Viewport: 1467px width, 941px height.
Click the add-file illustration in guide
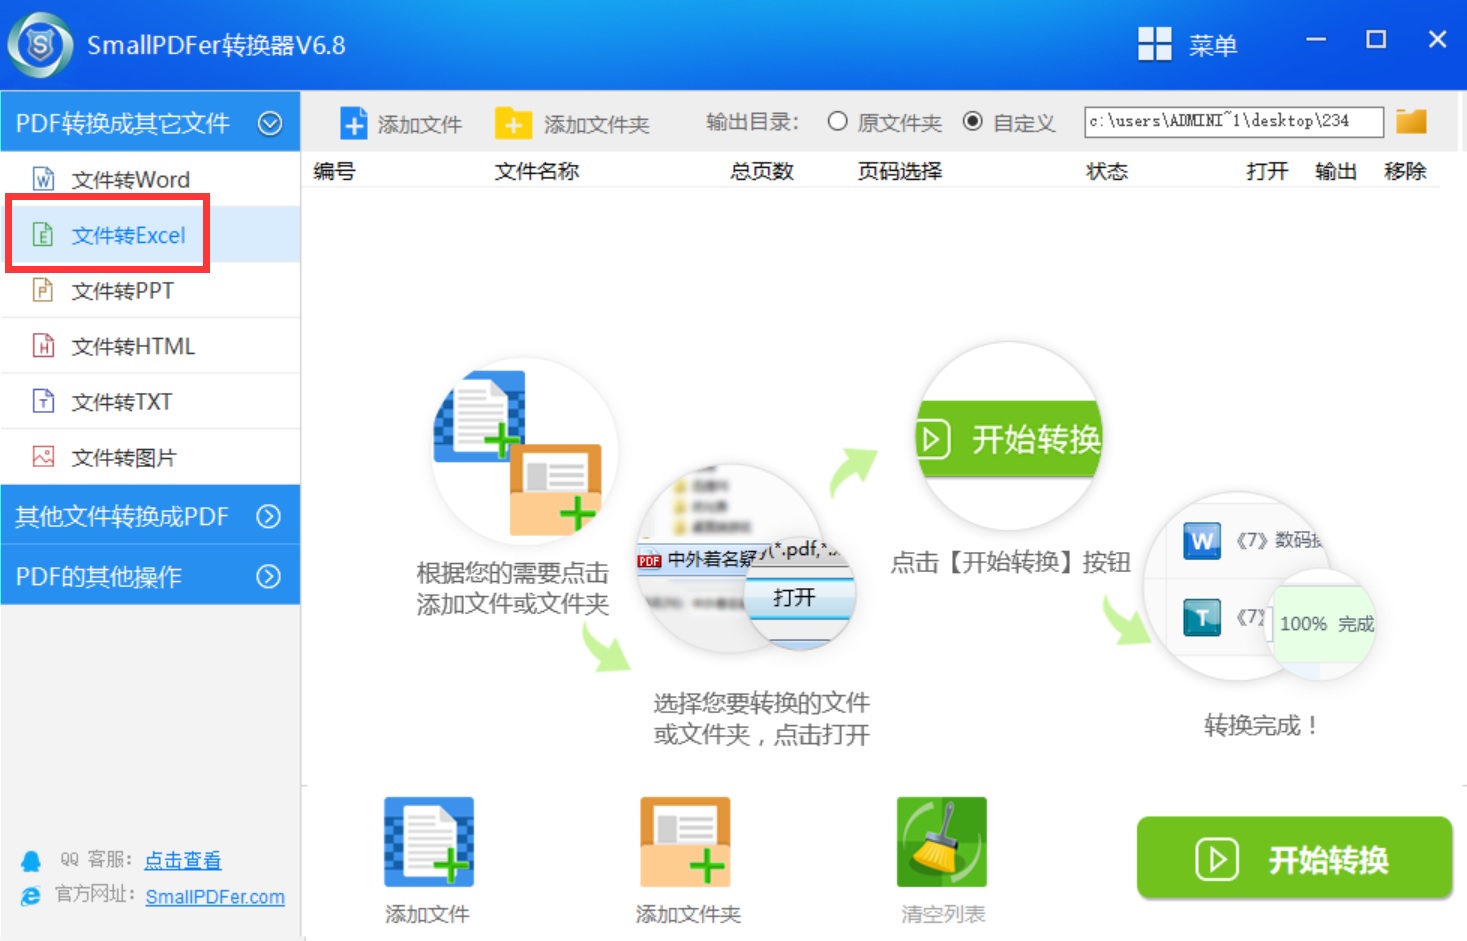[524, 452]
